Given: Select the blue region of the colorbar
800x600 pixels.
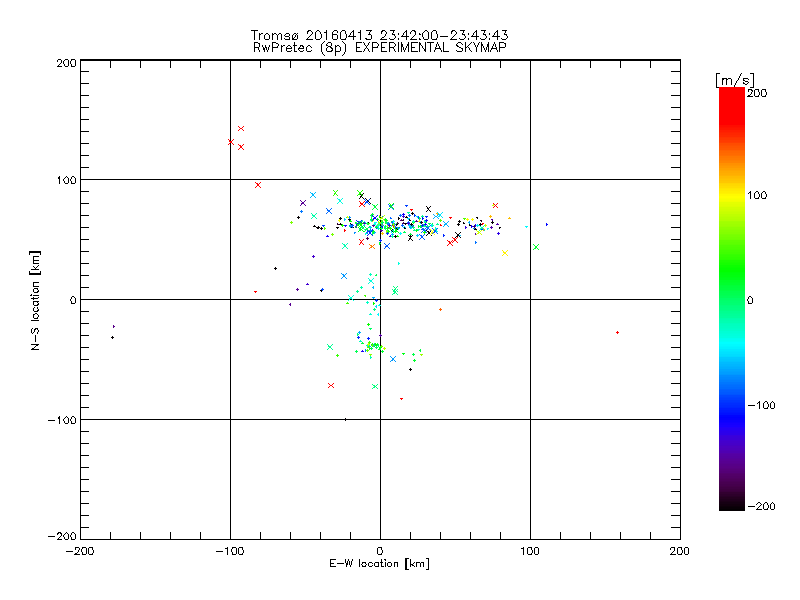Looking at the screenshot, I should (731, 405).
